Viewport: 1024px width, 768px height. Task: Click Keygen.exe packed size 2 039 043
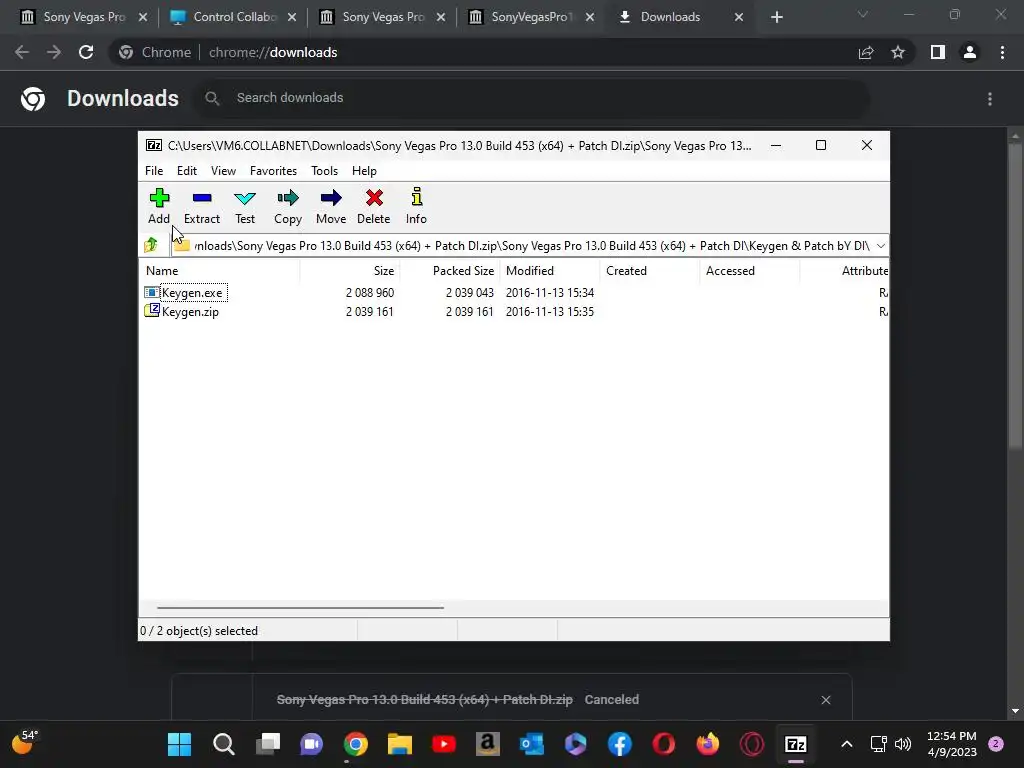tap(470, 293)
